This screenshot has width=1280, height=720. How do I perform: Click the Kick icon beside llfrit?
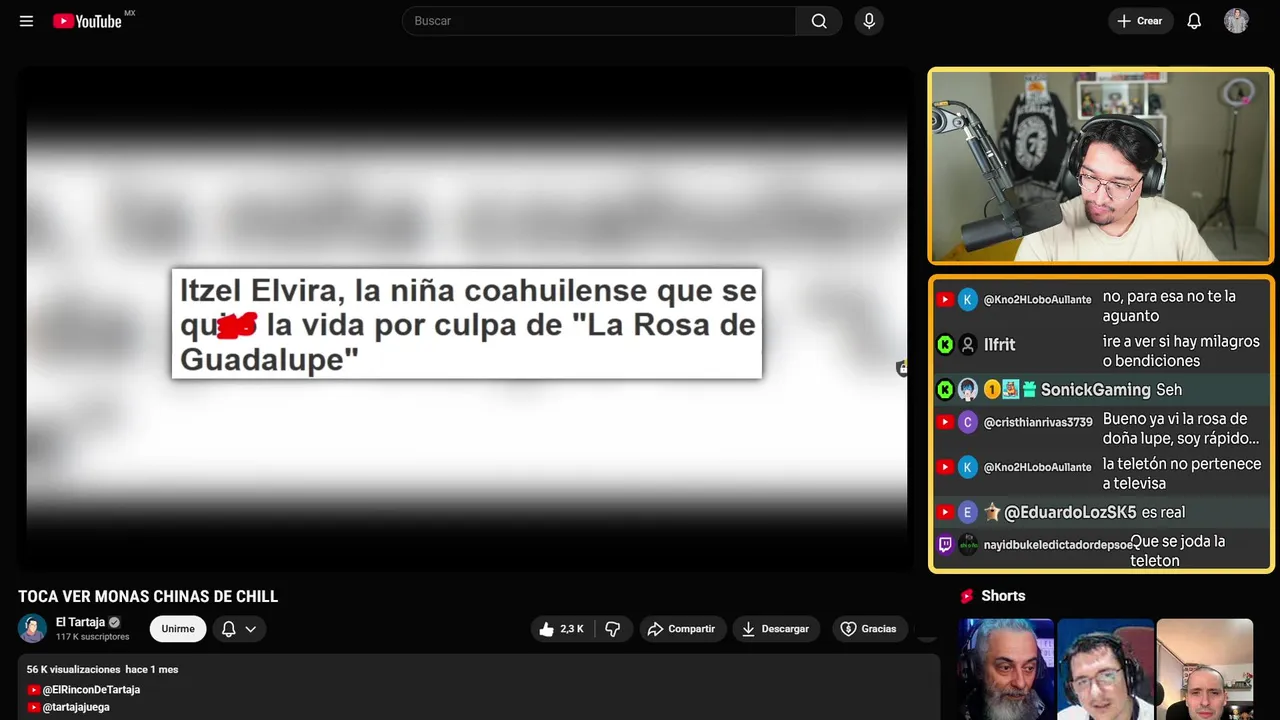pos(945,345)
